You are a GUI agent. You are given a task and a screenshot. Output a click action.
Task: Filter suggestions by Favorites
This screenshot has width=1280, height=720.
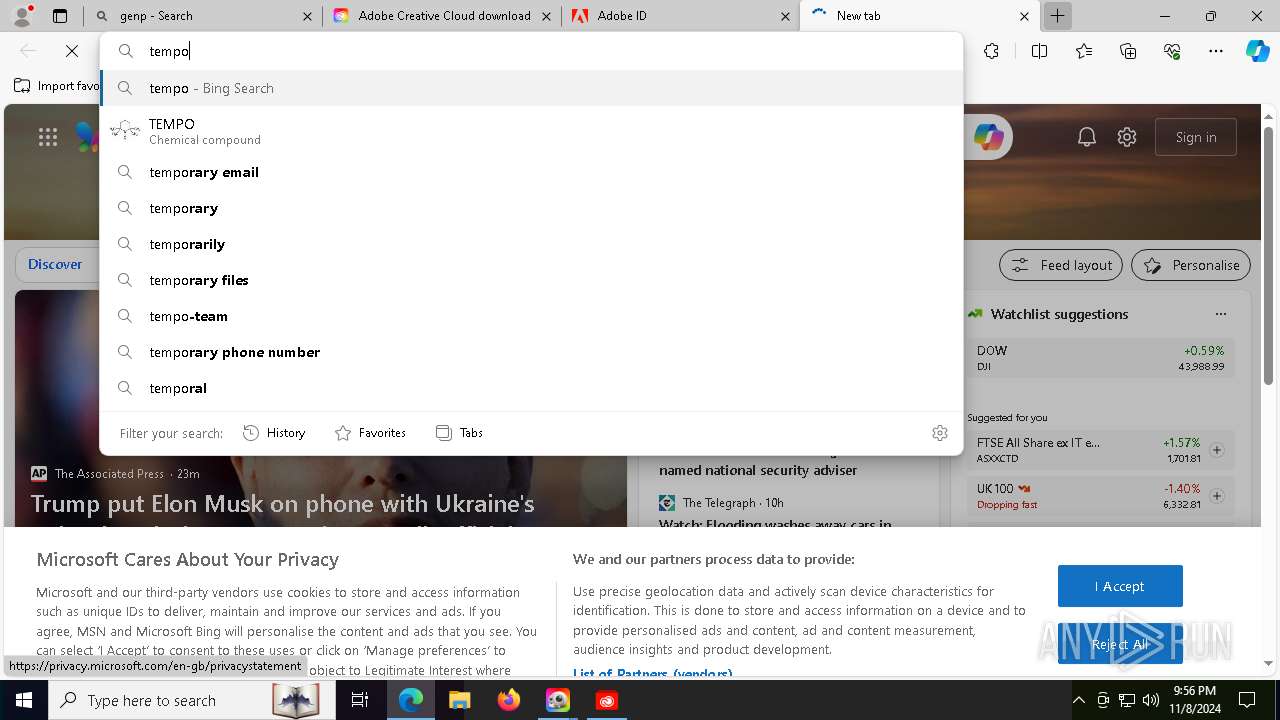[x=370, y=433]
